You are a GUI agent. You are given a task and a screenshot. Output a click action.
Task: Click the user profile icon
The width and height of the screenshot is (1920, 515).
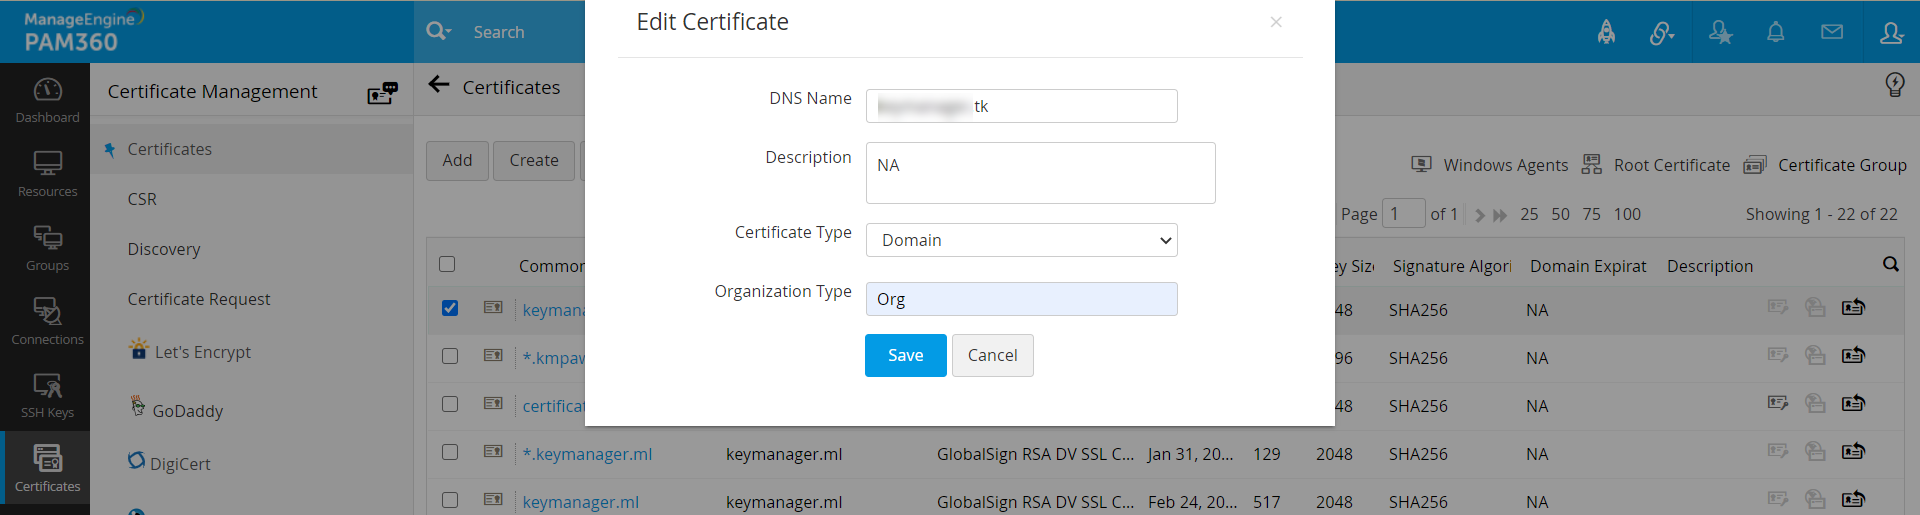(1890, 32)
